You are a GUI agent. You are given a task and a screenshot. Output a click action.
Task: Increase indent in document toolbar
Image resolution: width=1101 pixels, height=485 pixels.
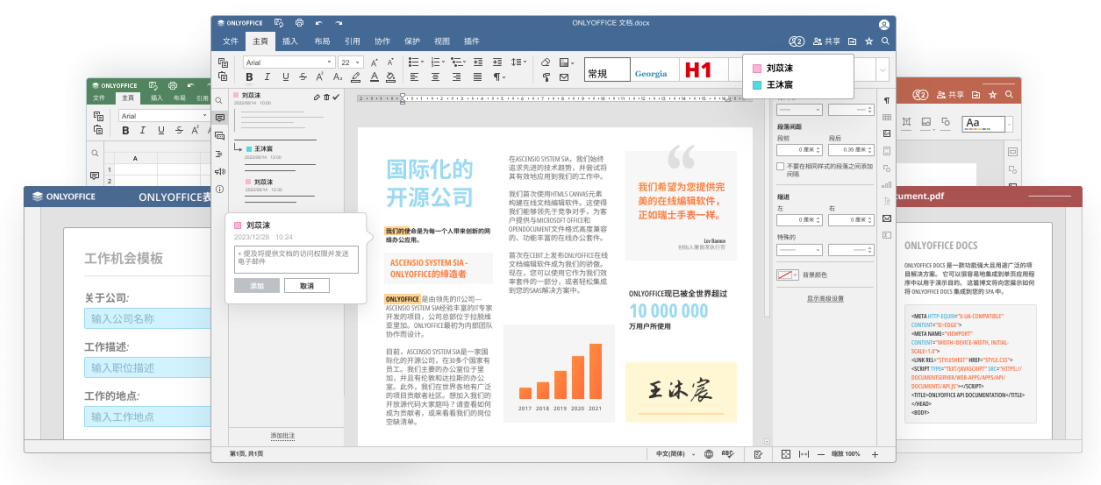coord(497,62)
